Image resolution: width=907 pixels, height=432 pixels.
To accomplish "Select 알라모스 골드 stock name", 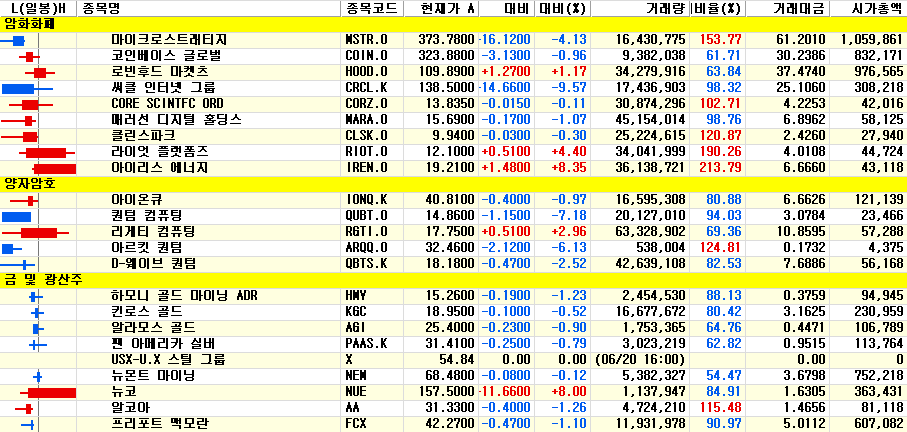I will click(153, 328).
